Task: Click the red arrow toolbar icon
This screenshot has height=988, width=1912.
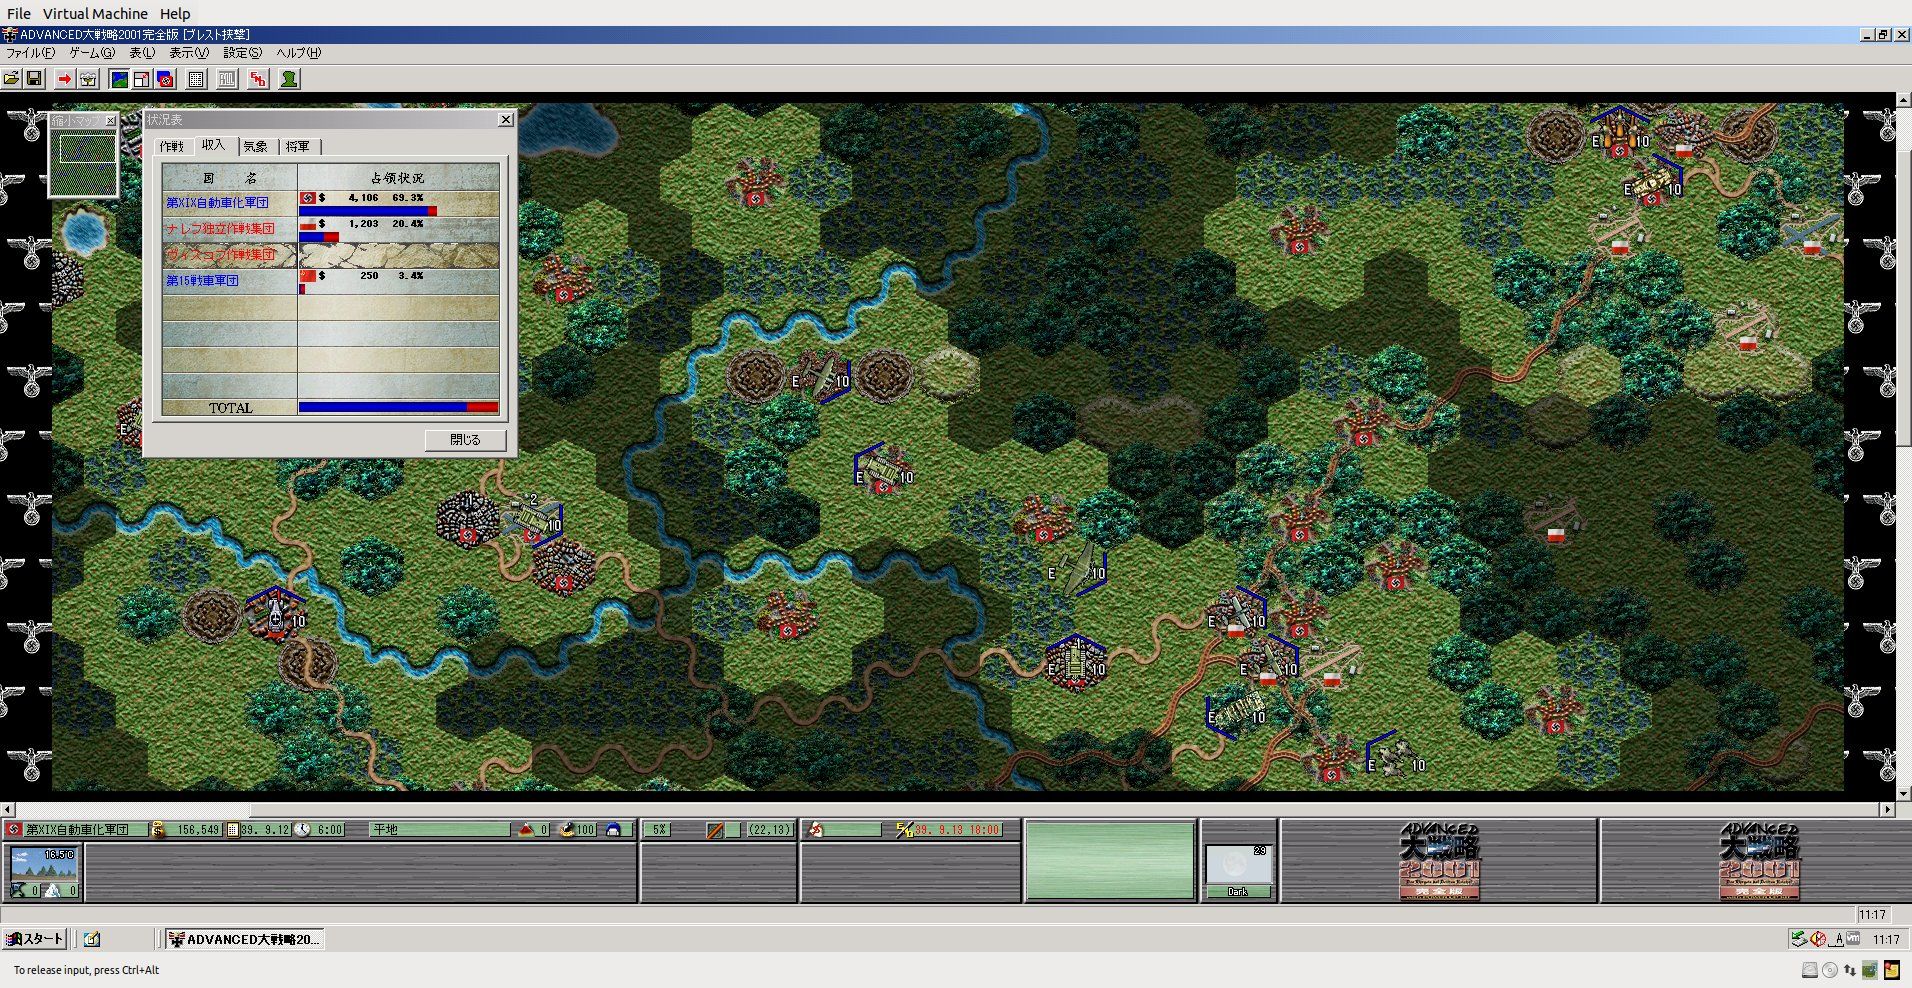Action: 65,79
